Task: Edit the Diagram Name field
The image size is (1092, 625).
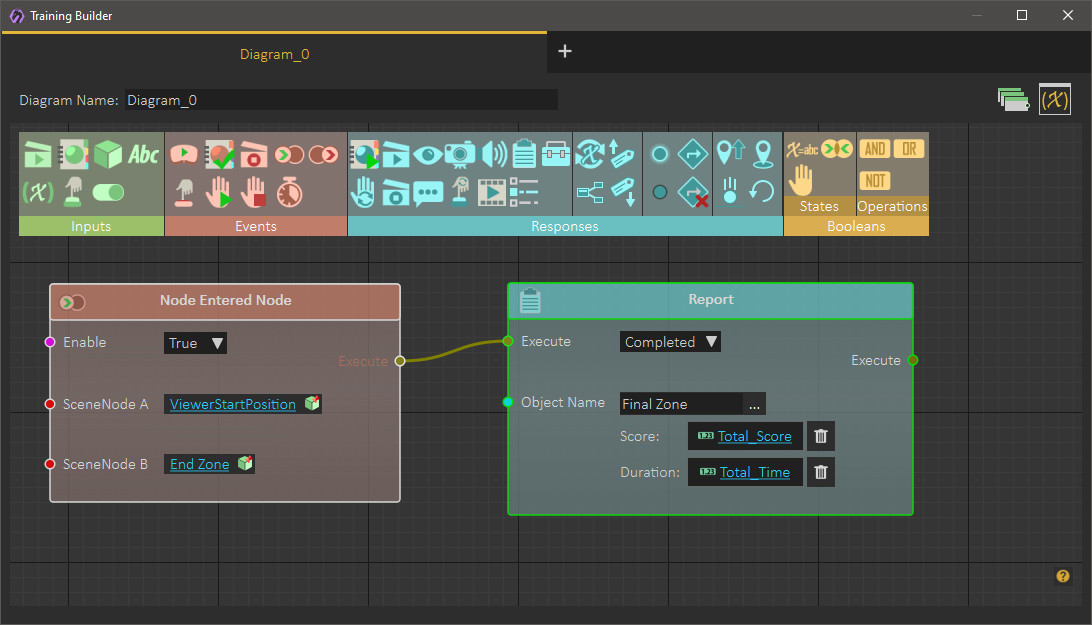Action: (341, 100)
